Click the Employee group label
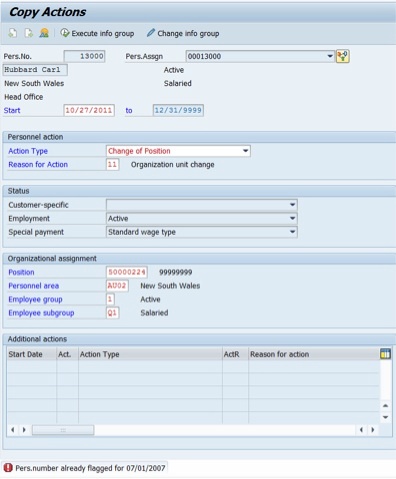The width and height of the screenshot is (396, 479). 35,299
